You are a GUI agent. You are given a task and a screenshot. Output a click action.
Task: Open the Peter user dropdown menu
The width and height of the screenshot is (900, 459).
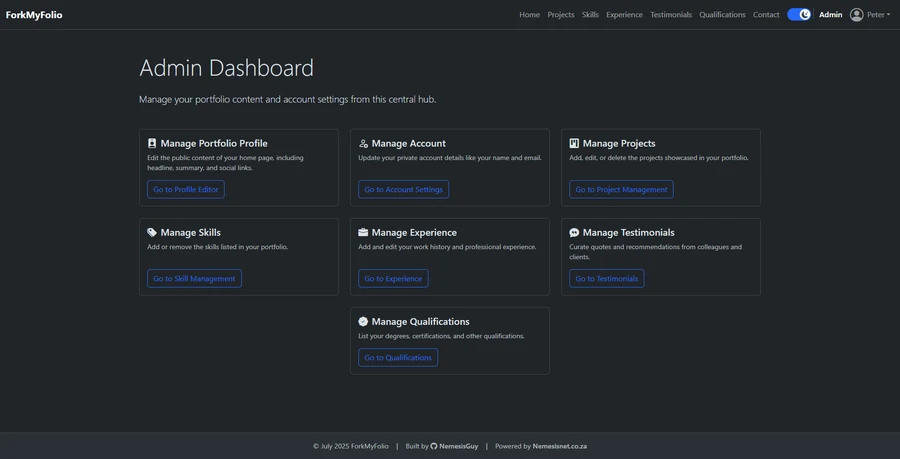[x=878, y=15]
